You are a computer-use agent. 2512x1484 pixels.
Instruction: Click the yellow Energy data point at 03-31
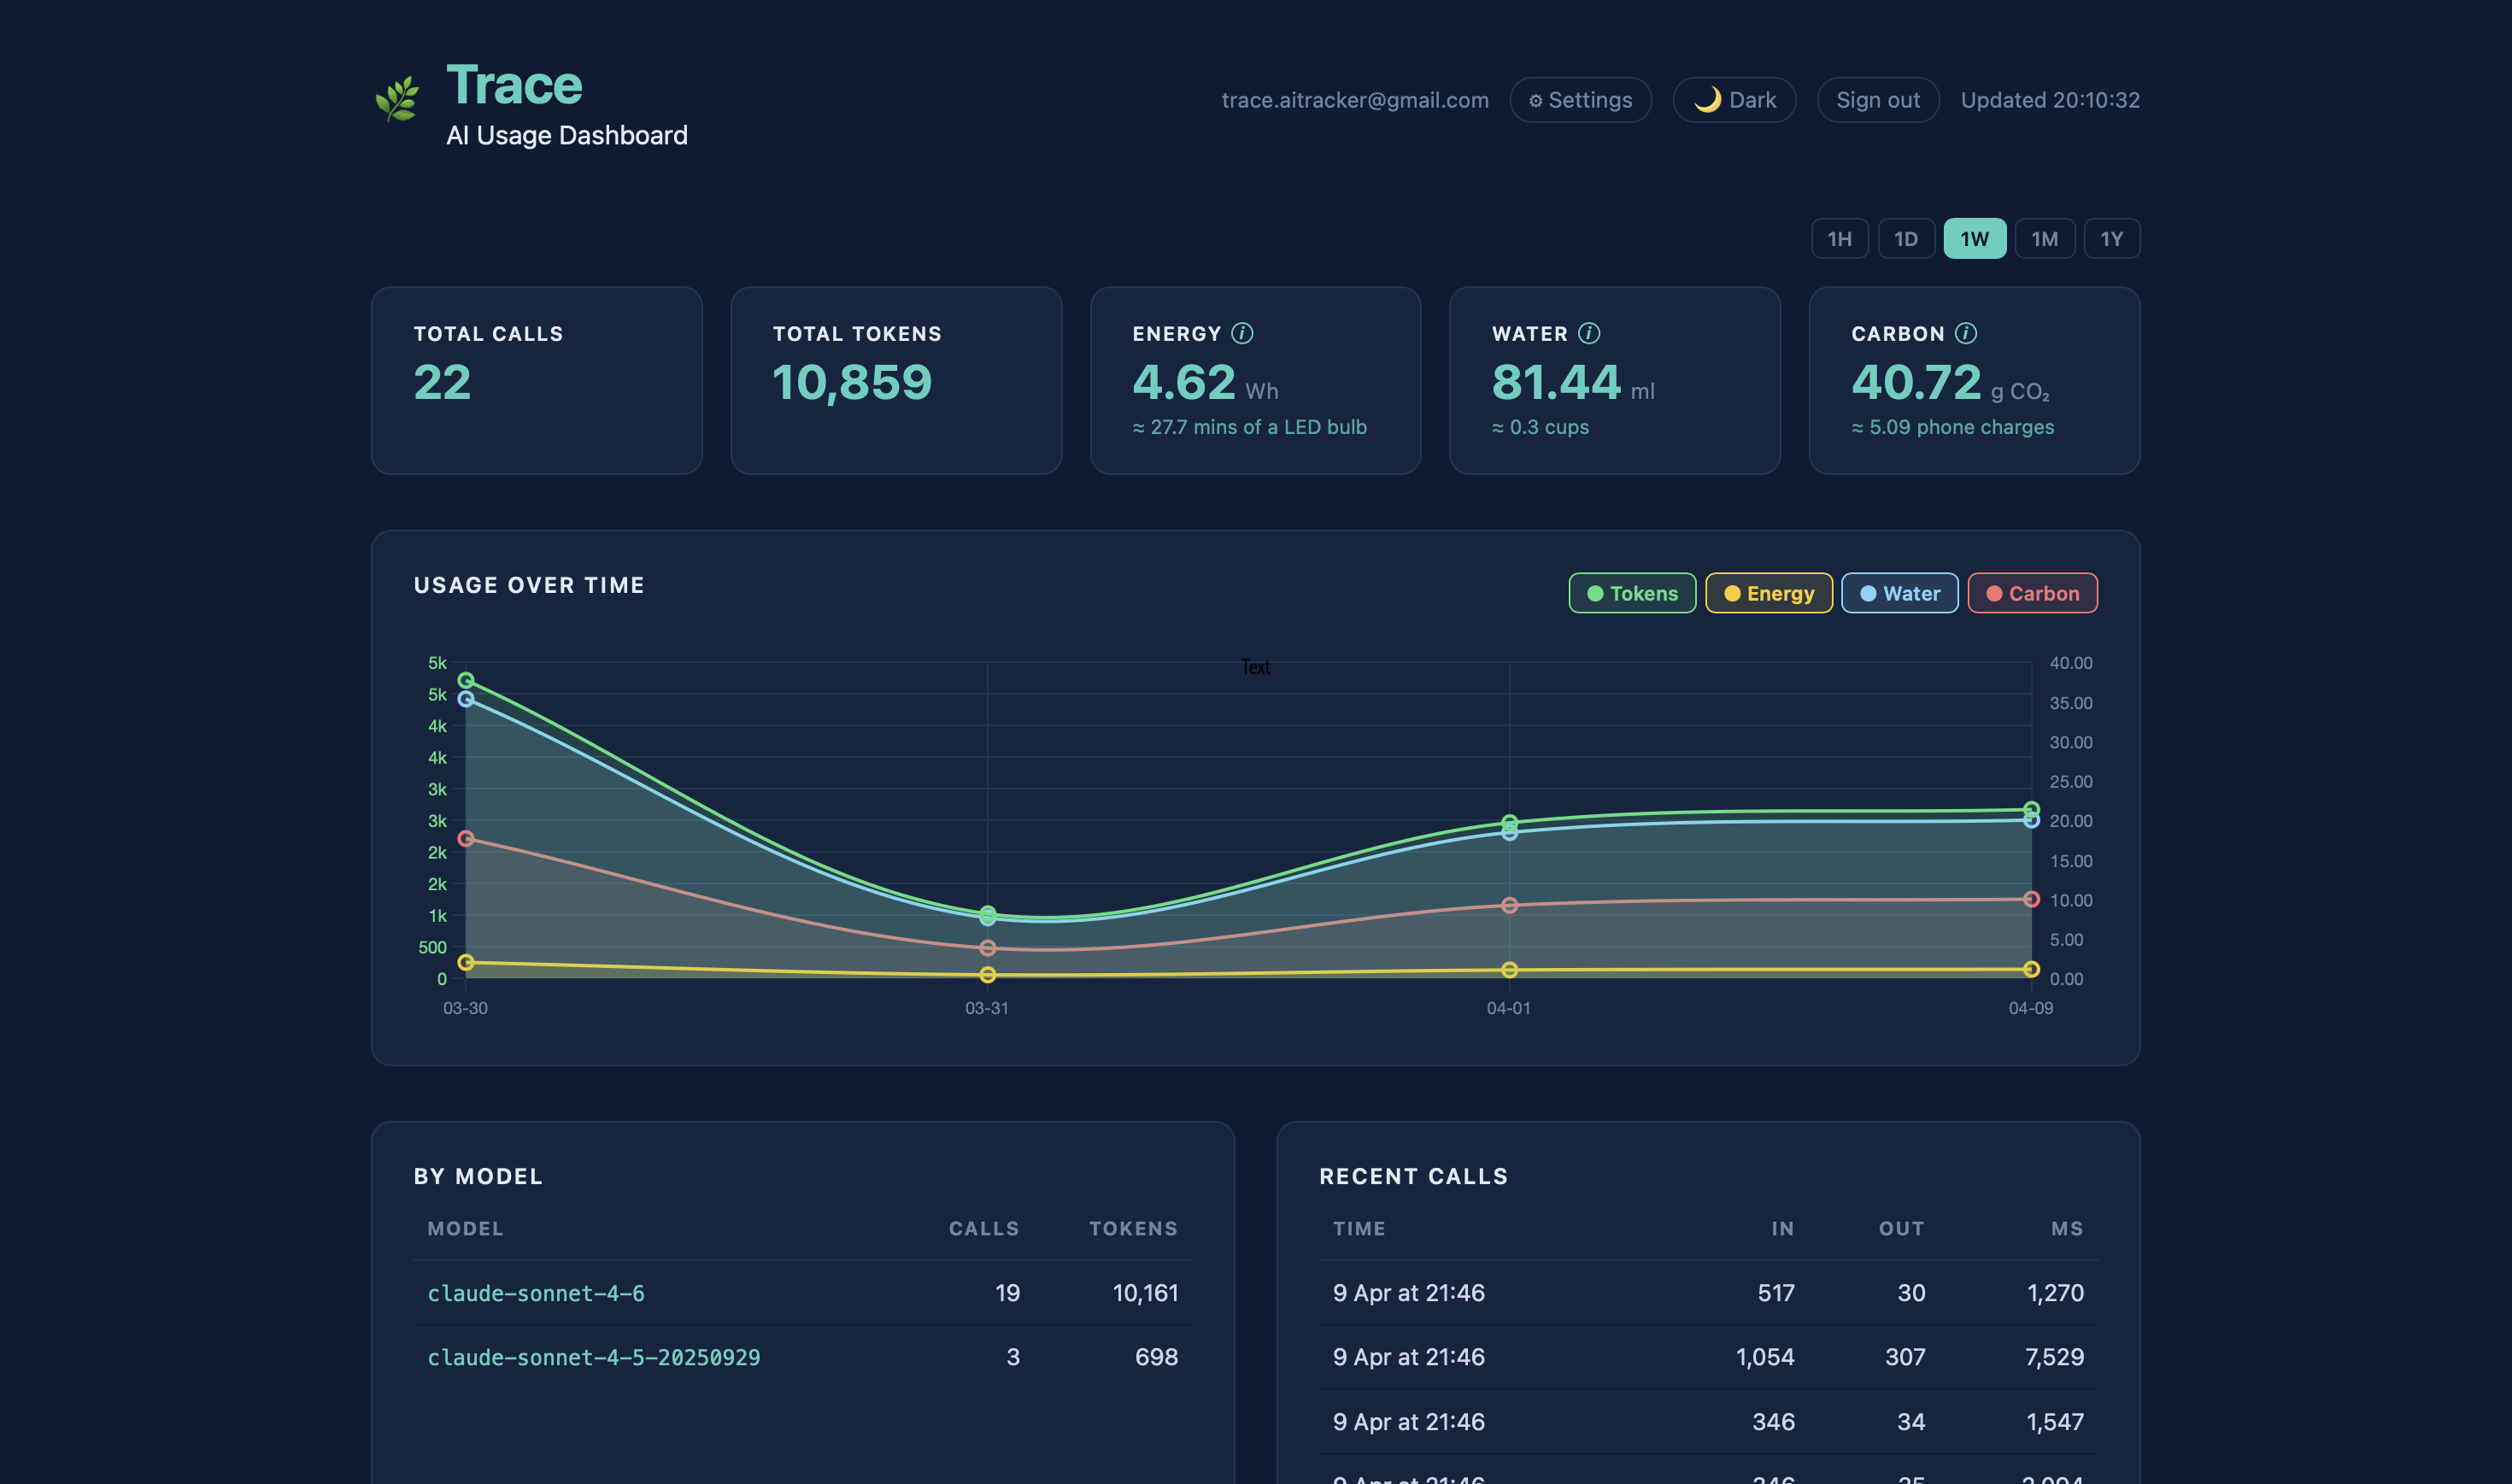(x=988, y=974)
